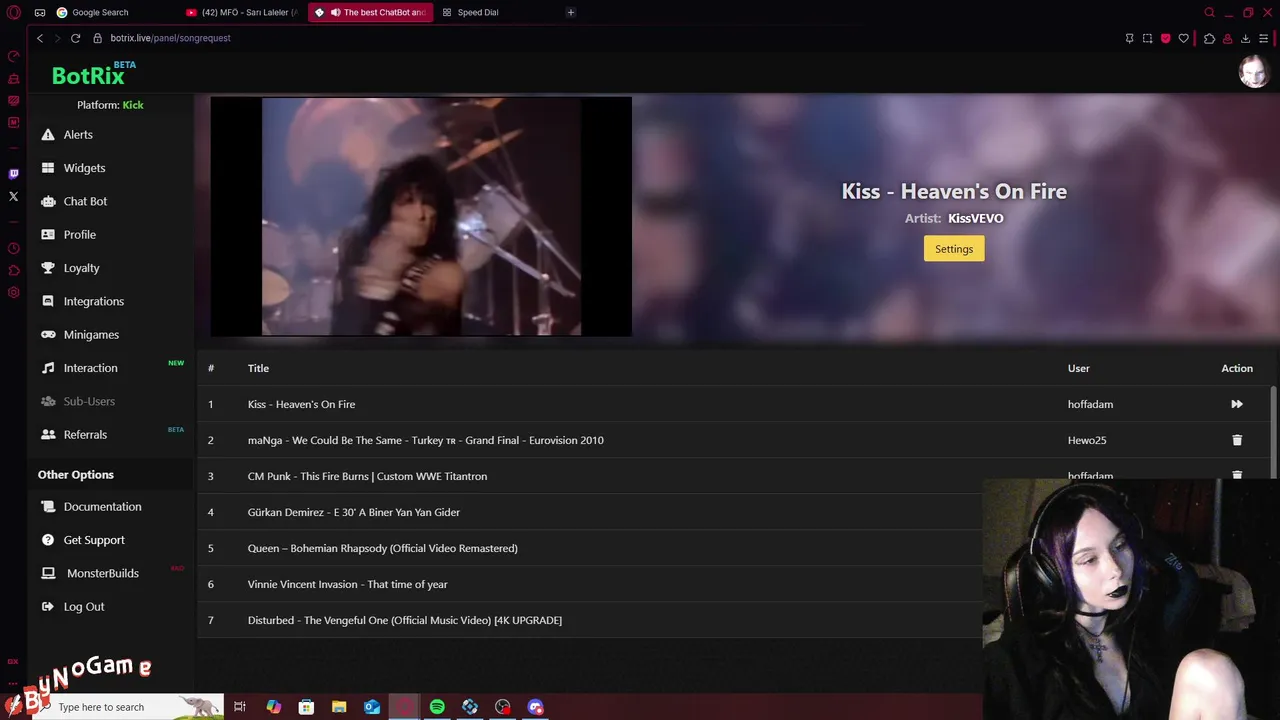The image size is (1280, 720).
Task: Go back with browser back arrow
Action: (x=40, y=38)
